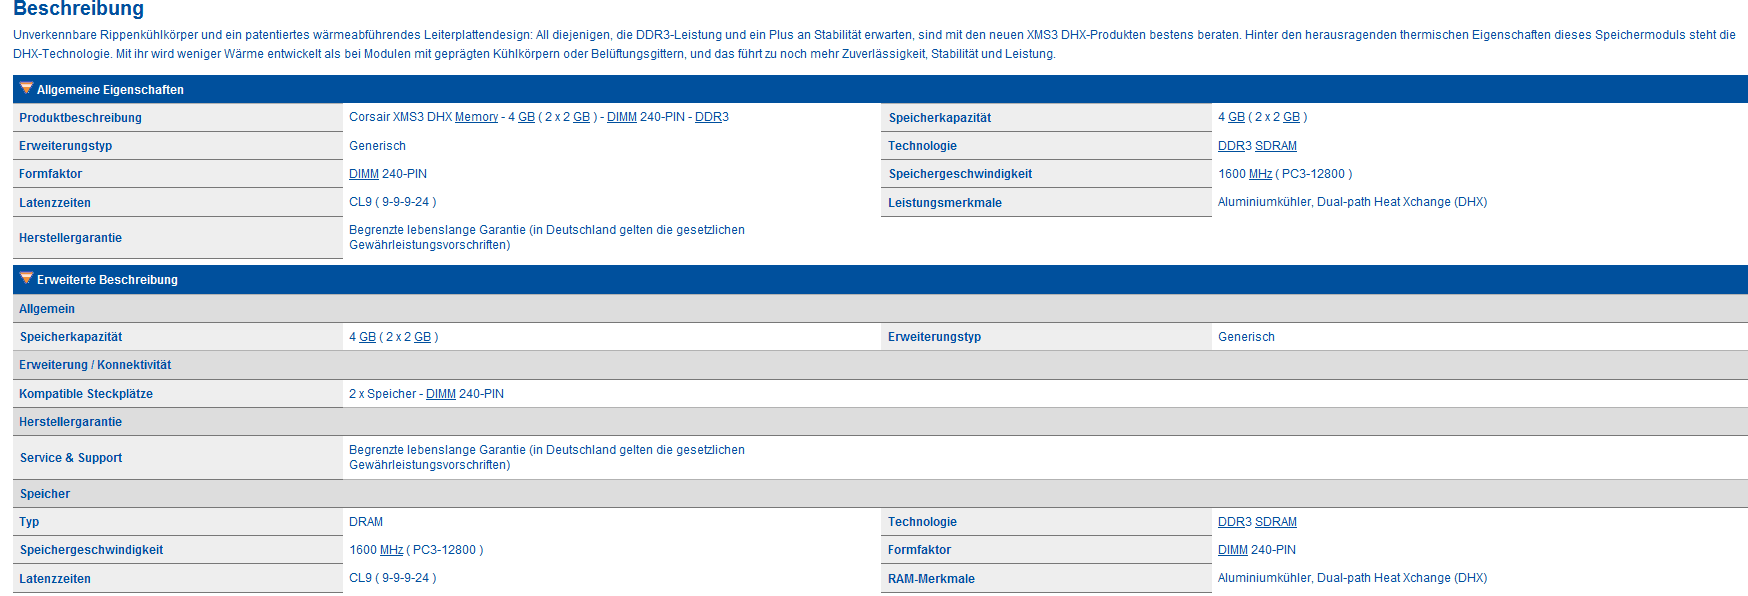Click MHz link in Speicher section Speichergeschwindigkeit row
The height and width of the screenshot is (596, 1748).
(391, 550)
